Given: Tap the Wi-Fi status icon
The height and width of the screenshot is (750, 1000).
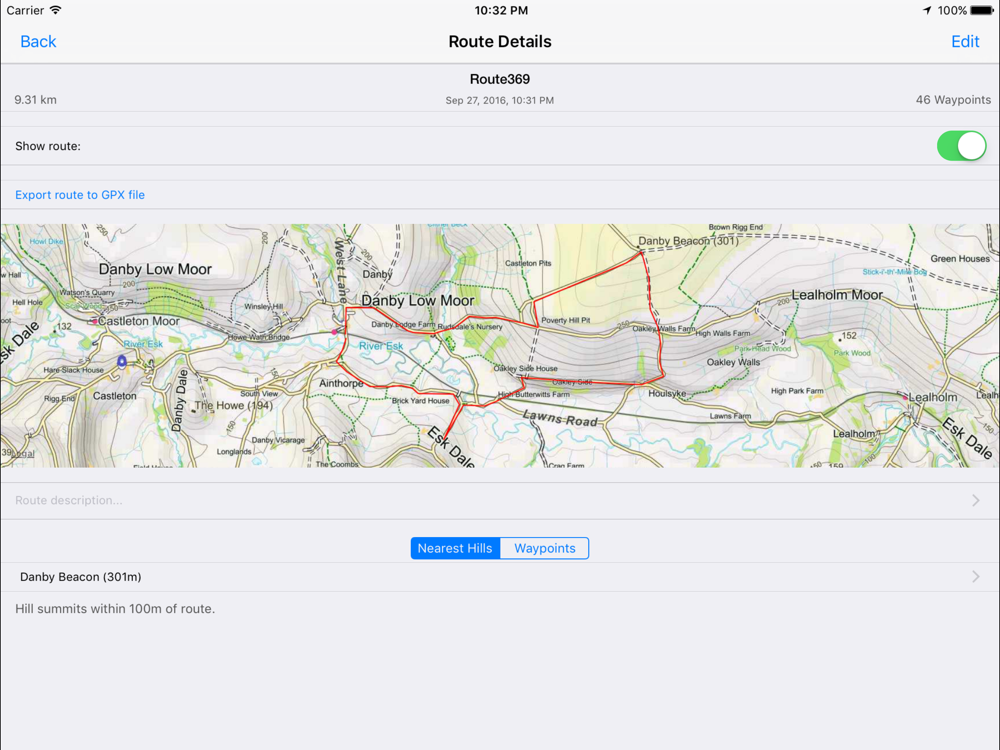Looking at the screenshot, I should click(x=56, y=10).
